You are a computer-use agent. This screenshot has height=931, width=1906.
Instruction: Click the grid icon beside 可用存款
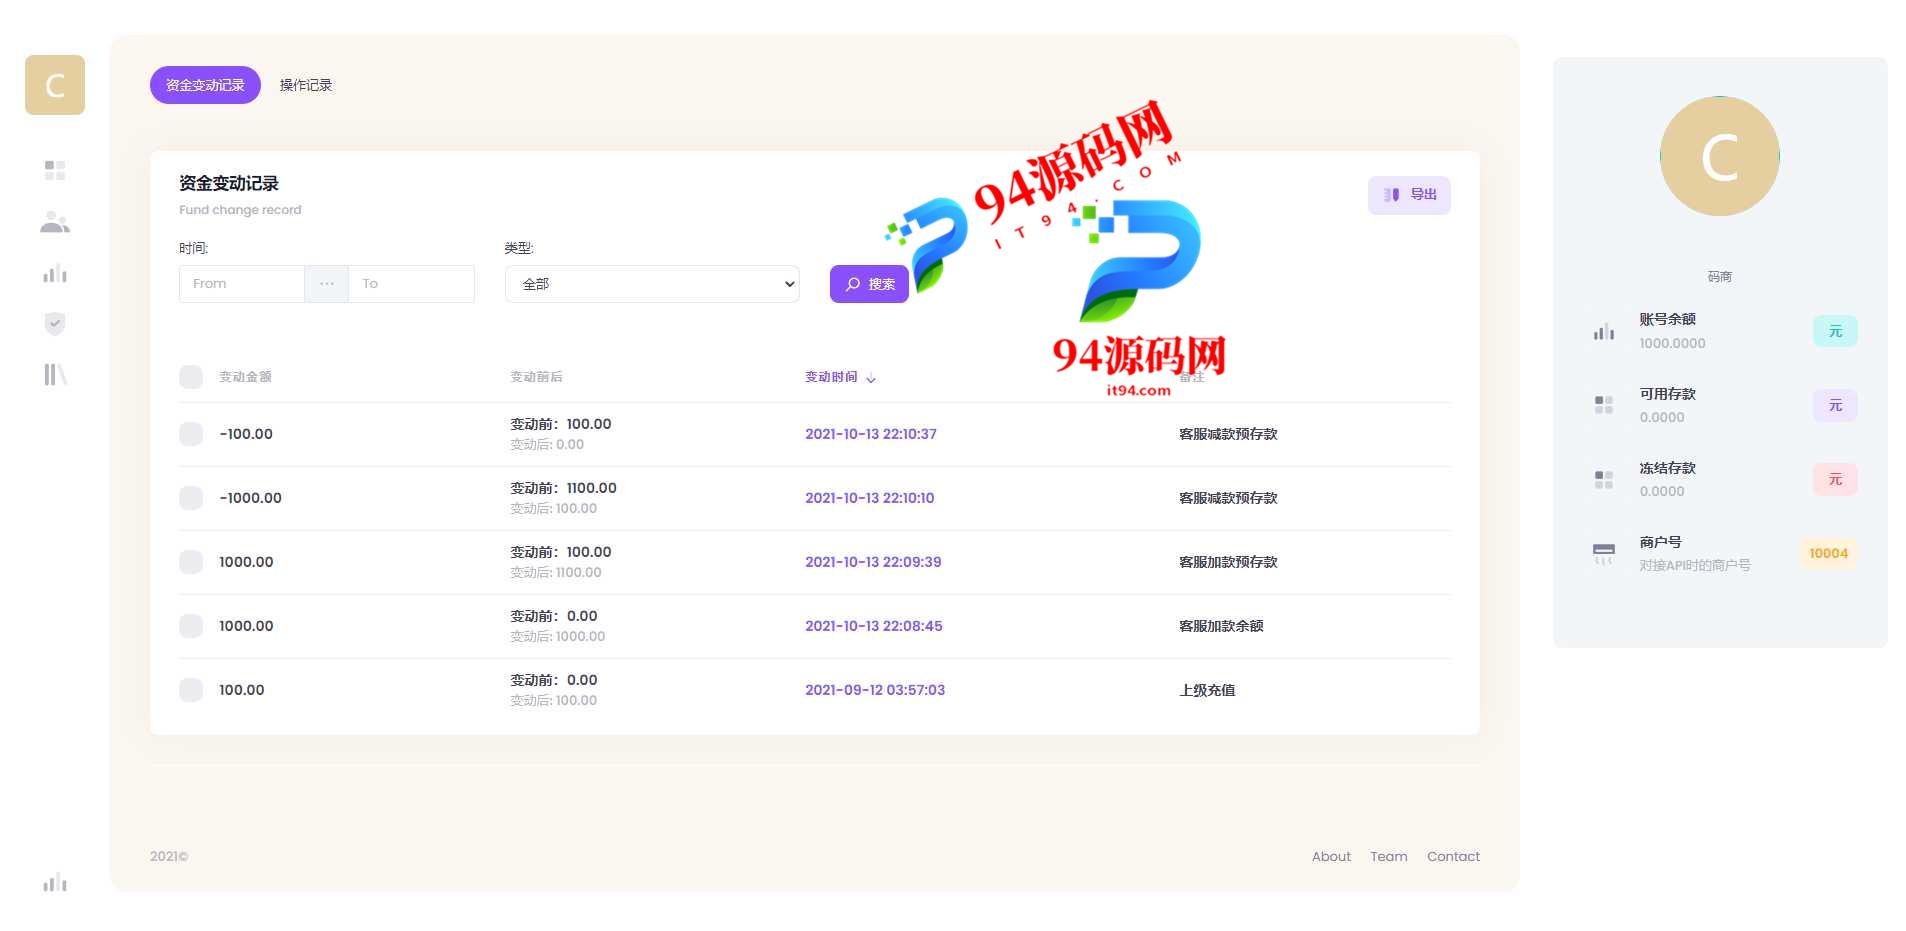[x=1604, y=405]
